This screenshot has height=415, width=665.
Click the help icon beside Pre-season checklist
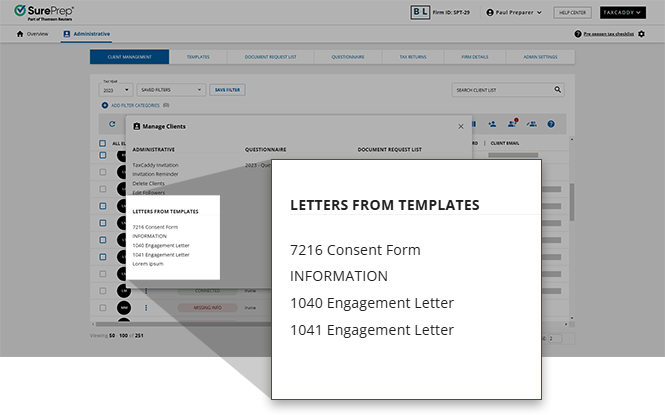(x=578, y=34)
